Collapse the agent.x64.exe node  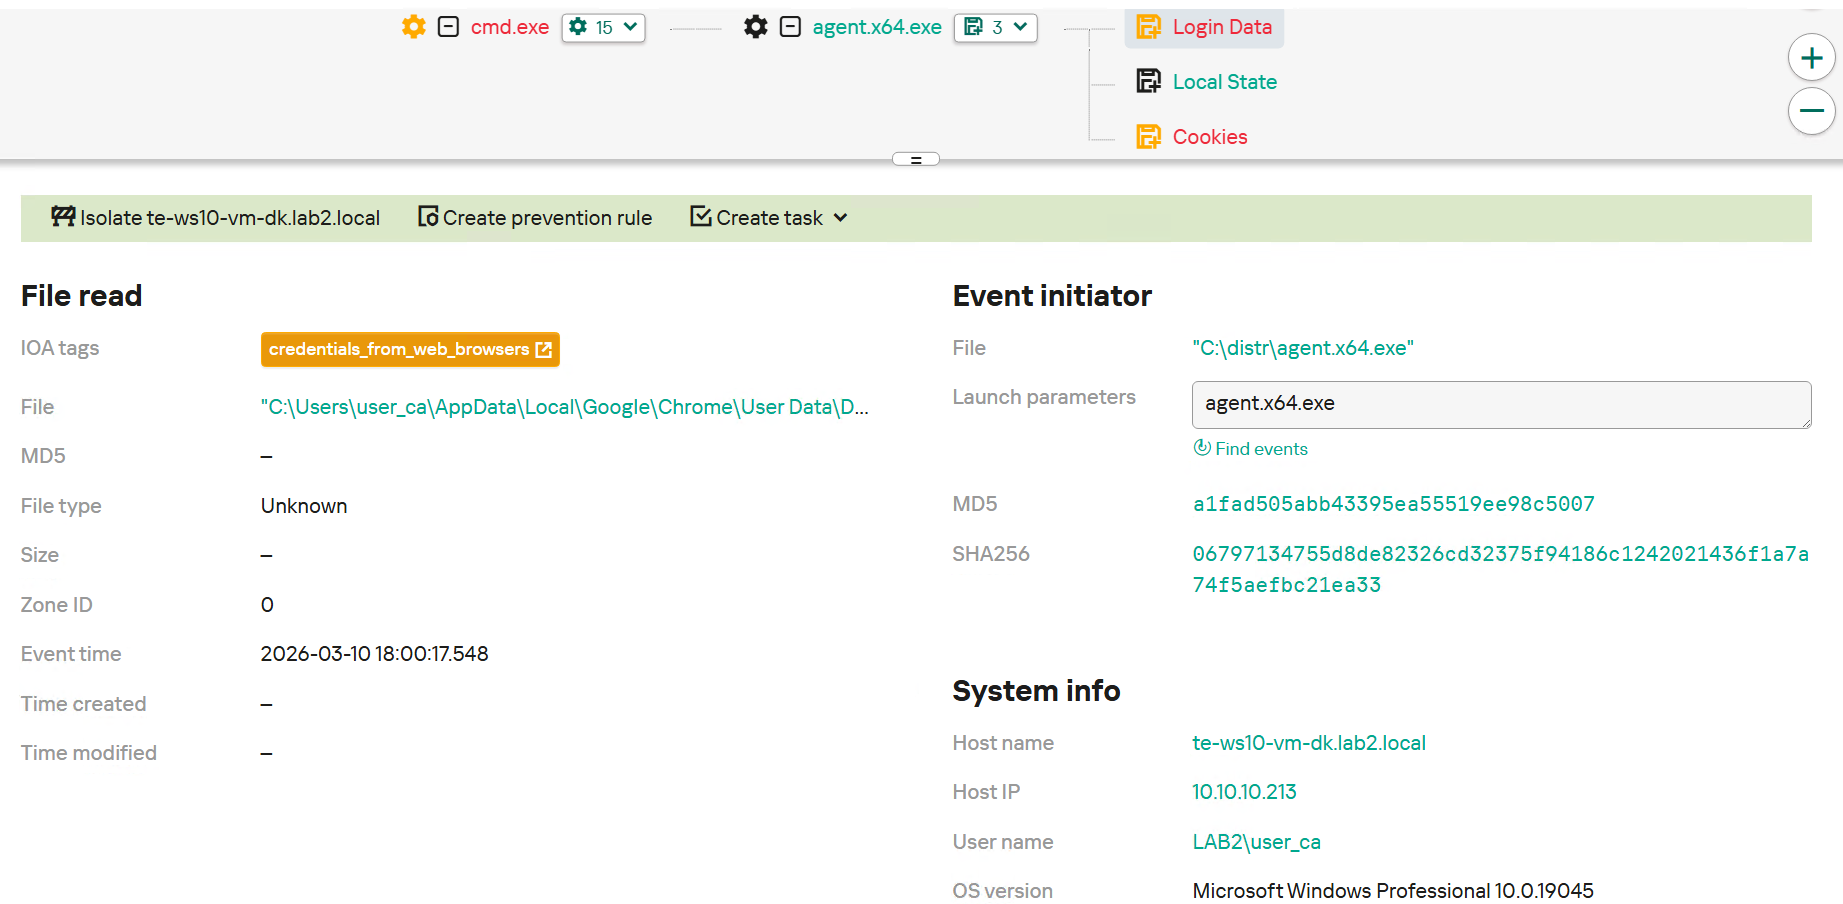(x=790, y=27)
